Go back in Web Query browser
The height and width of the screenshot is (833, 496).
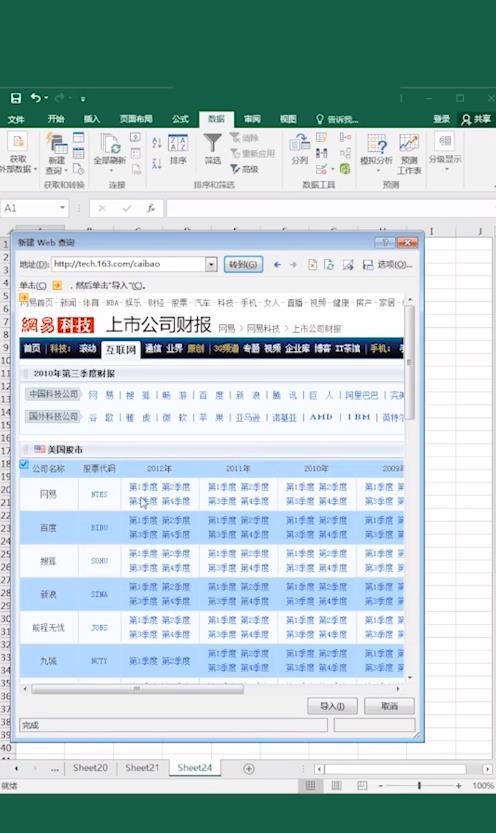point(277,264)
